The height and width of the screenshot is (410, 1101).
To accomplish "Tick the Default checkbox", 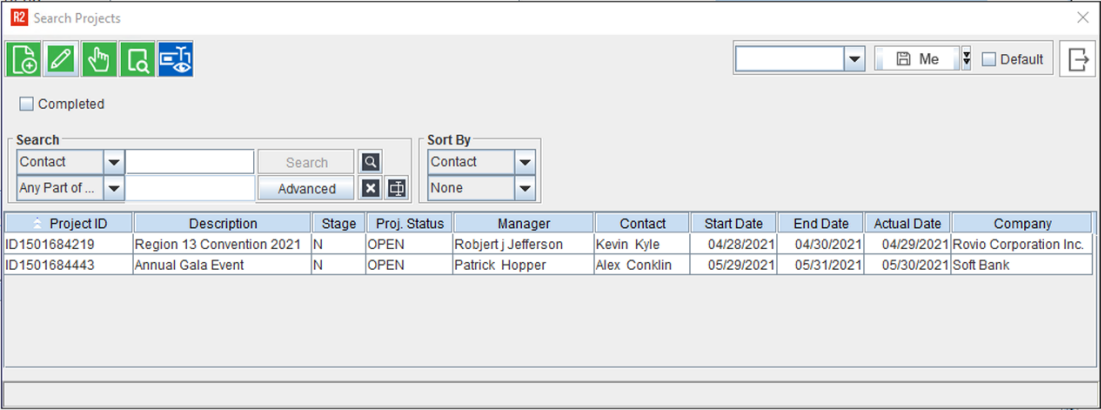I will [x=989, y=60].
